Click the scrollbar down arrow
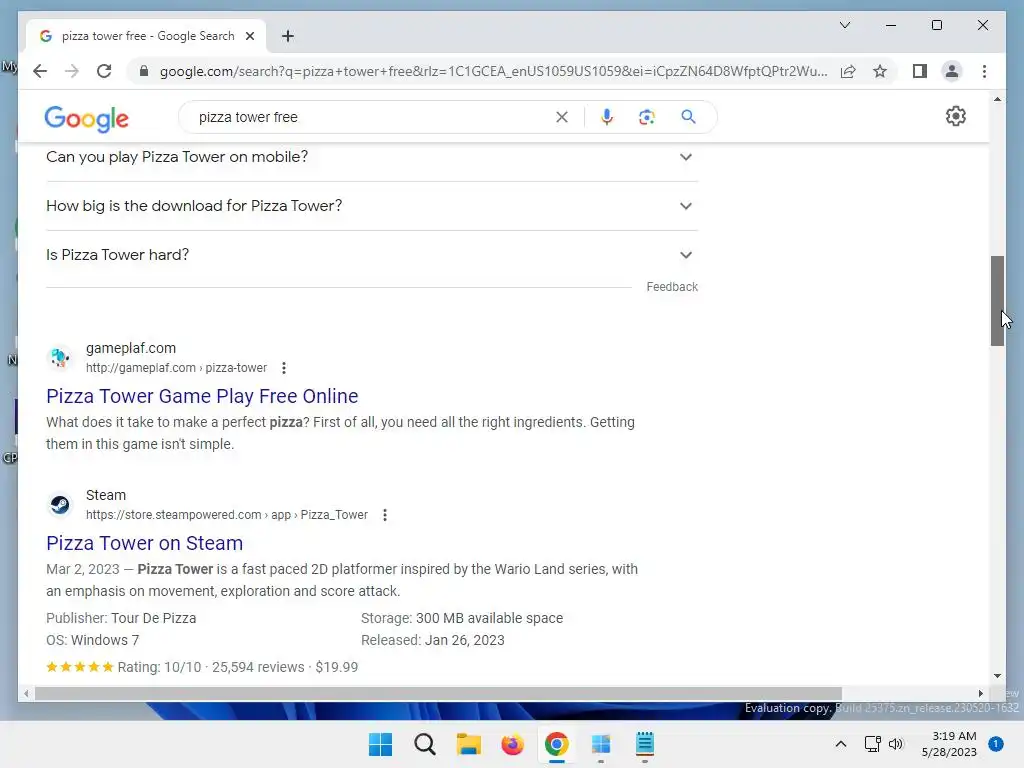This screenshot has width=1024, height=768. point(997,676)
